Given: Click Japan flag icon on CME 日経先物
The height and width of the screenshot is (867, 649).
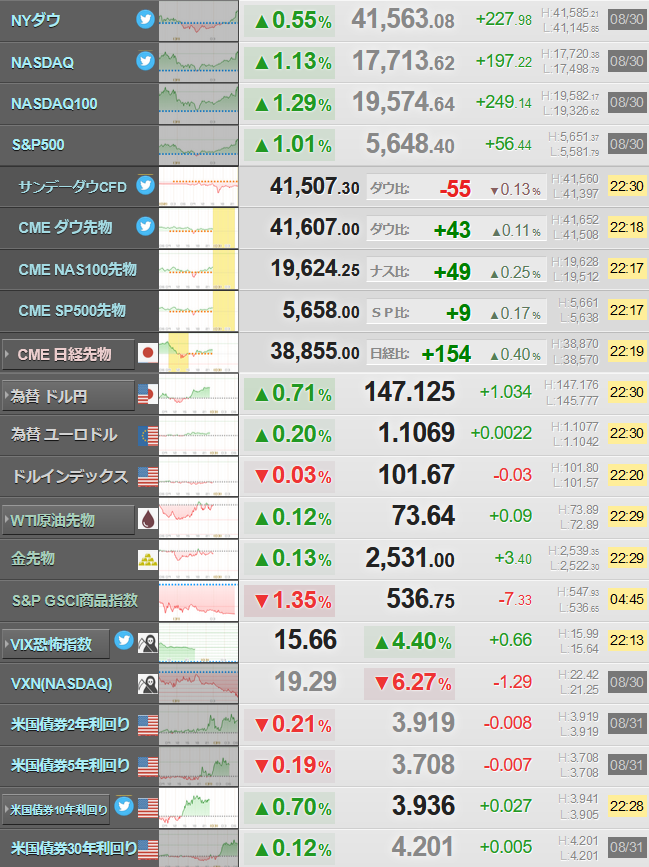Looking at the screenshot, I should tap(148, 352).
